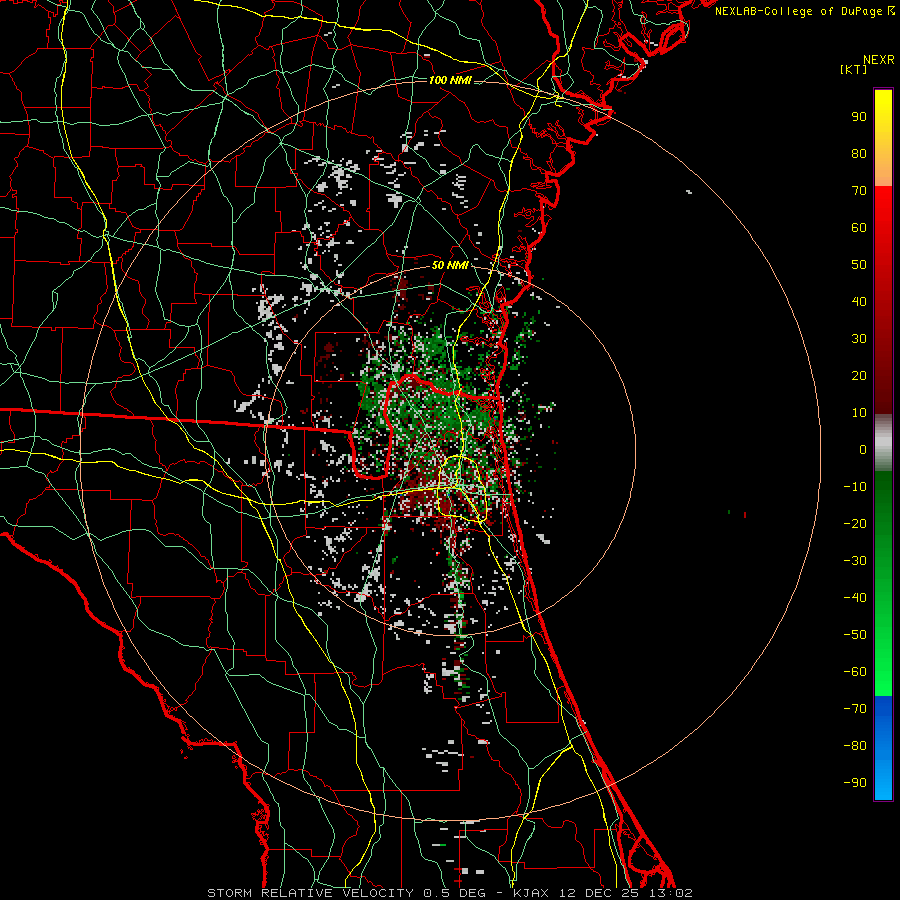Click the 100 NMI range ring label
Screen dimensions: 900x900
pos(450,80)
